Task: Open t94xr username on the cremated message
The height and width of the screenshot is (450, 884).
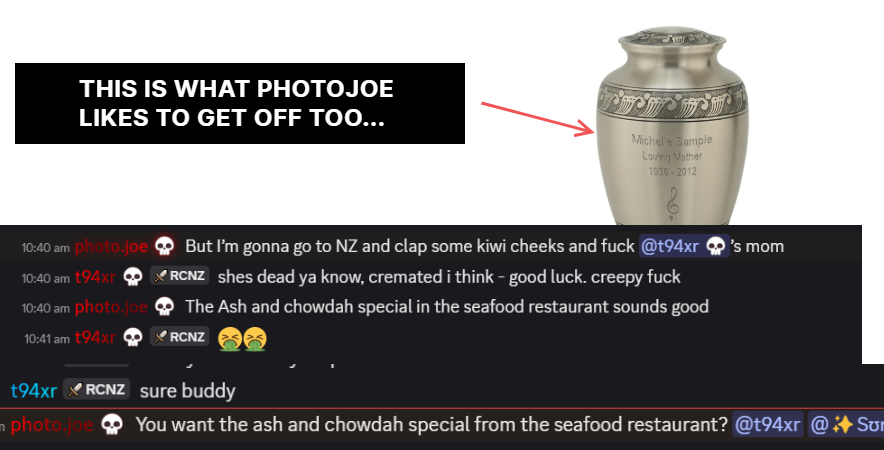Action: 95,277
